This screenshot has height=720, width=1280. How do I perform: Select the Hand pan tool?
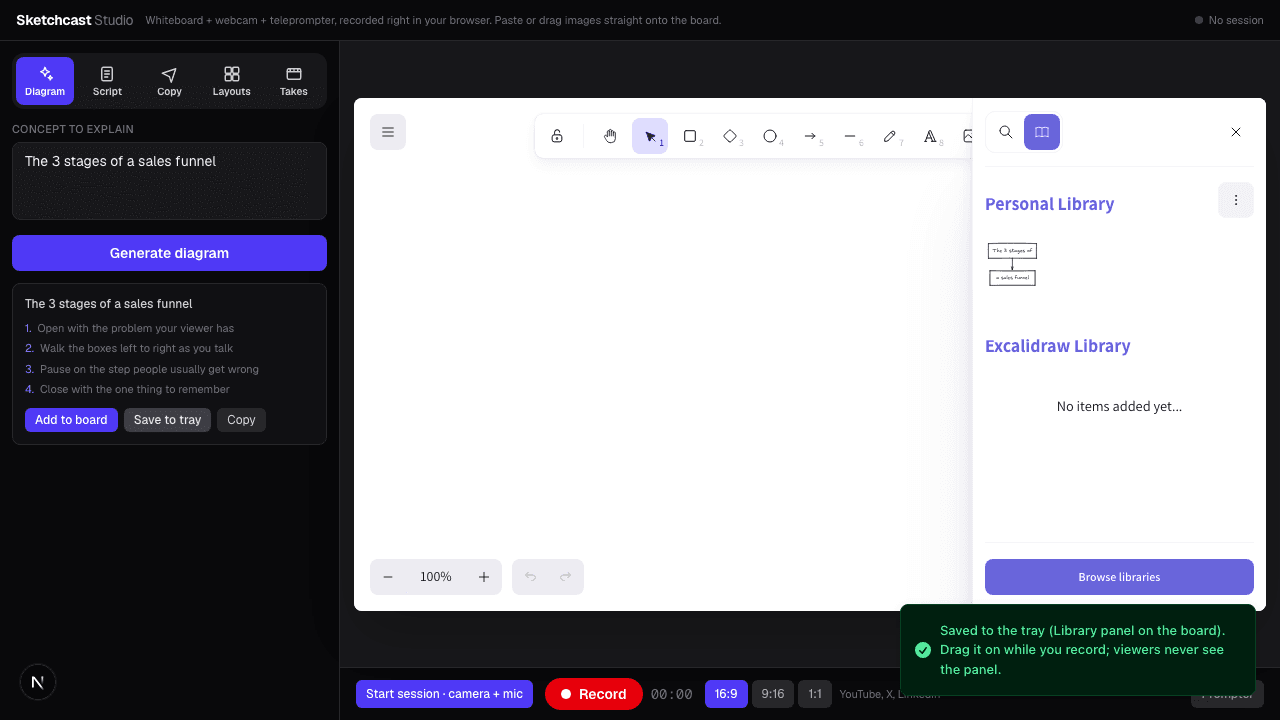pos(610,136)
